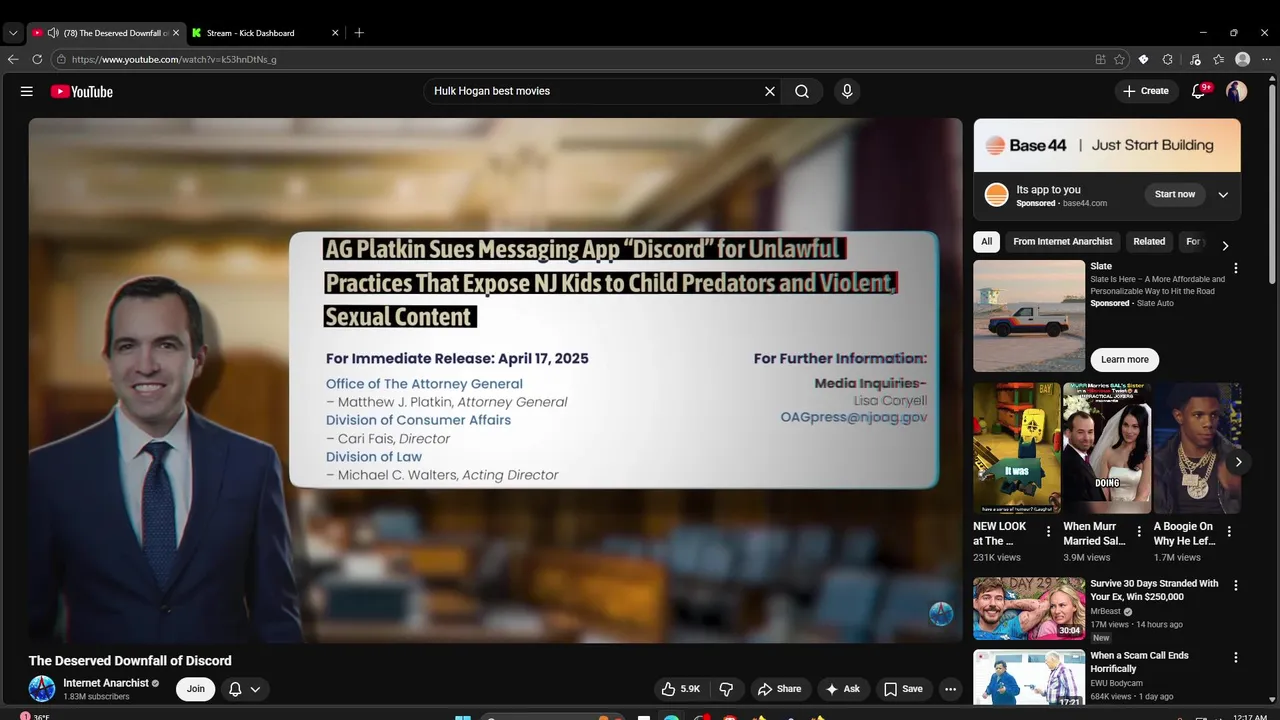Open the install-app icon in address bar
The width and height of the screenshot is (1280, 720).
pyautogui.click(x=1101, y=59)
